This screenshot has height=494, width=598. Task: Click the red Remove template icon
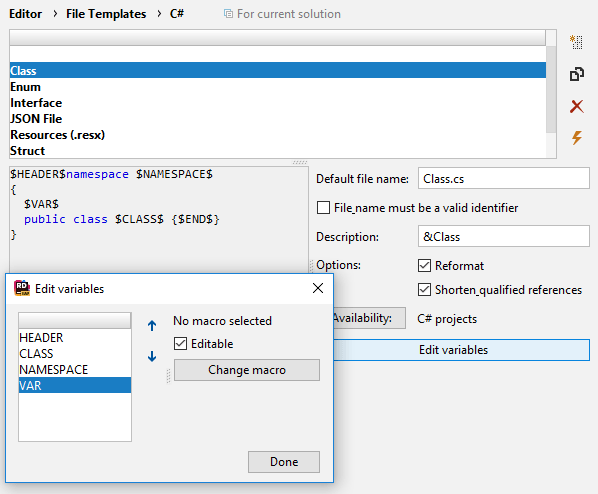click(x=576, y=106)
